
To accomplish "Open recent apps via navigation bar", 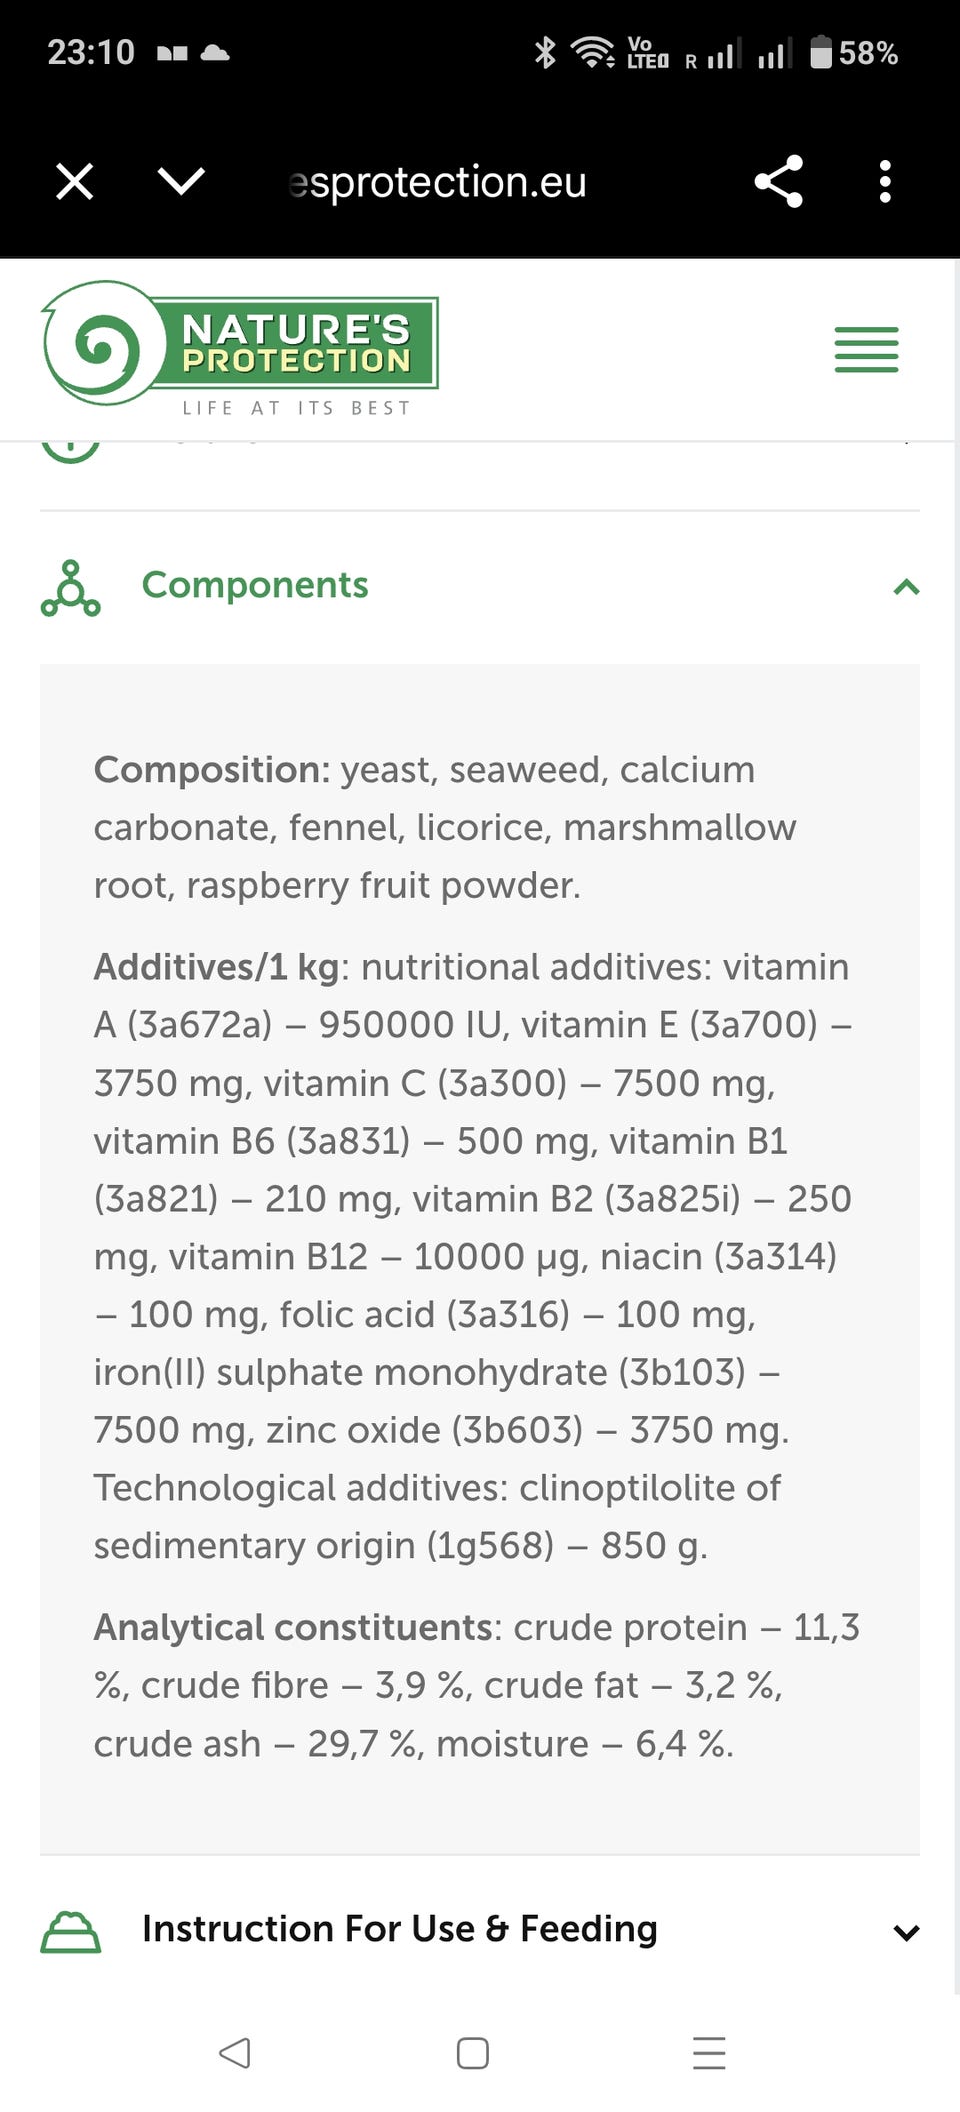I will (x=709, y=2053).
